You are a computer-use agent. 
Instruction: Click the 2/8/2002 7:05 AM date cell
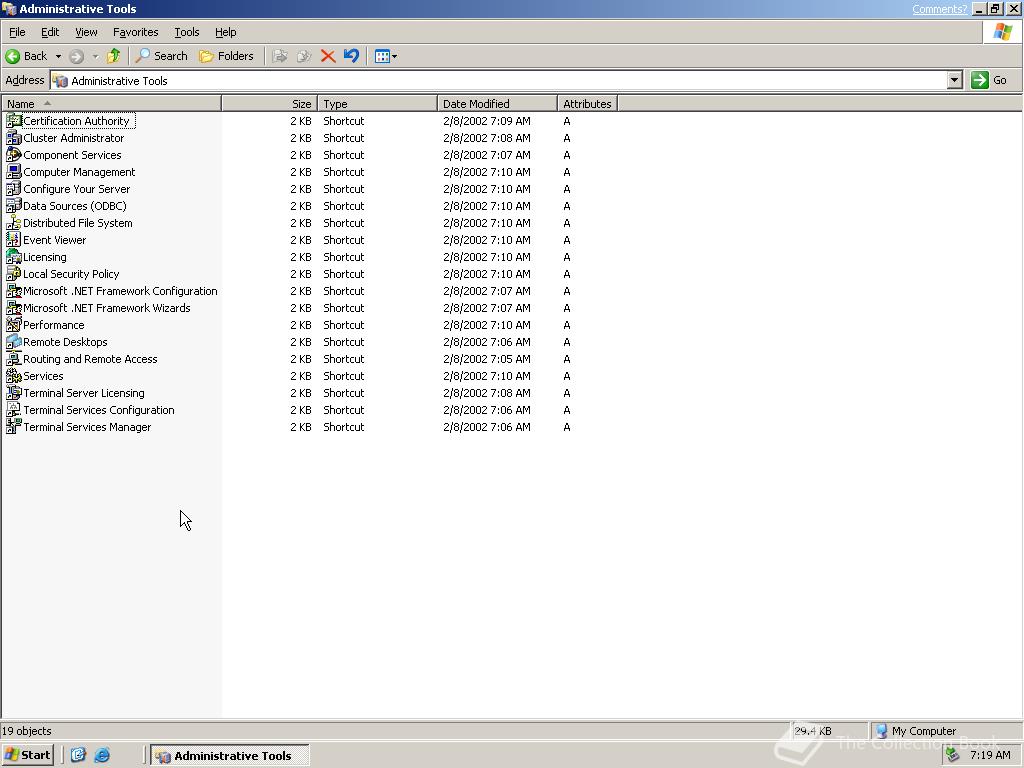click(487, 359)
